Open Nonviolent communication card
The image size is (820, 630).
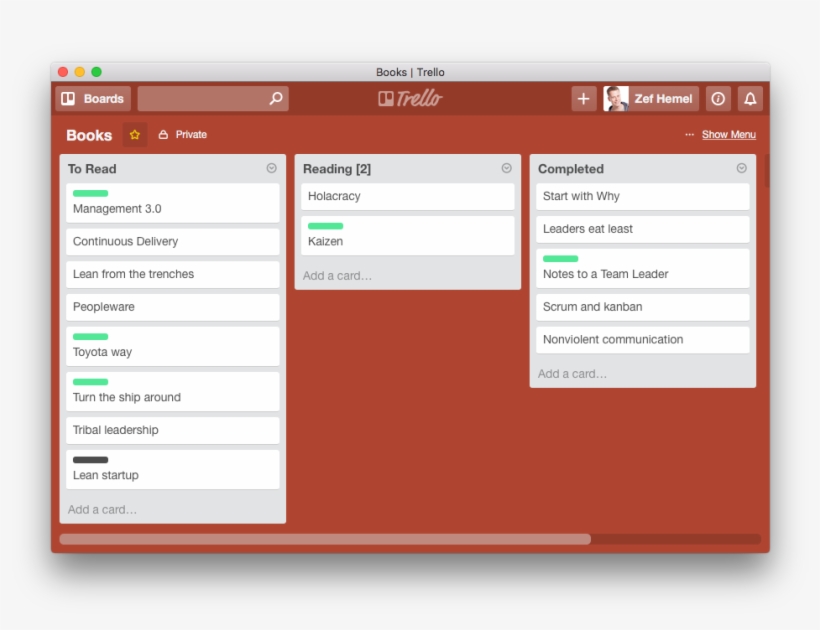643,340
